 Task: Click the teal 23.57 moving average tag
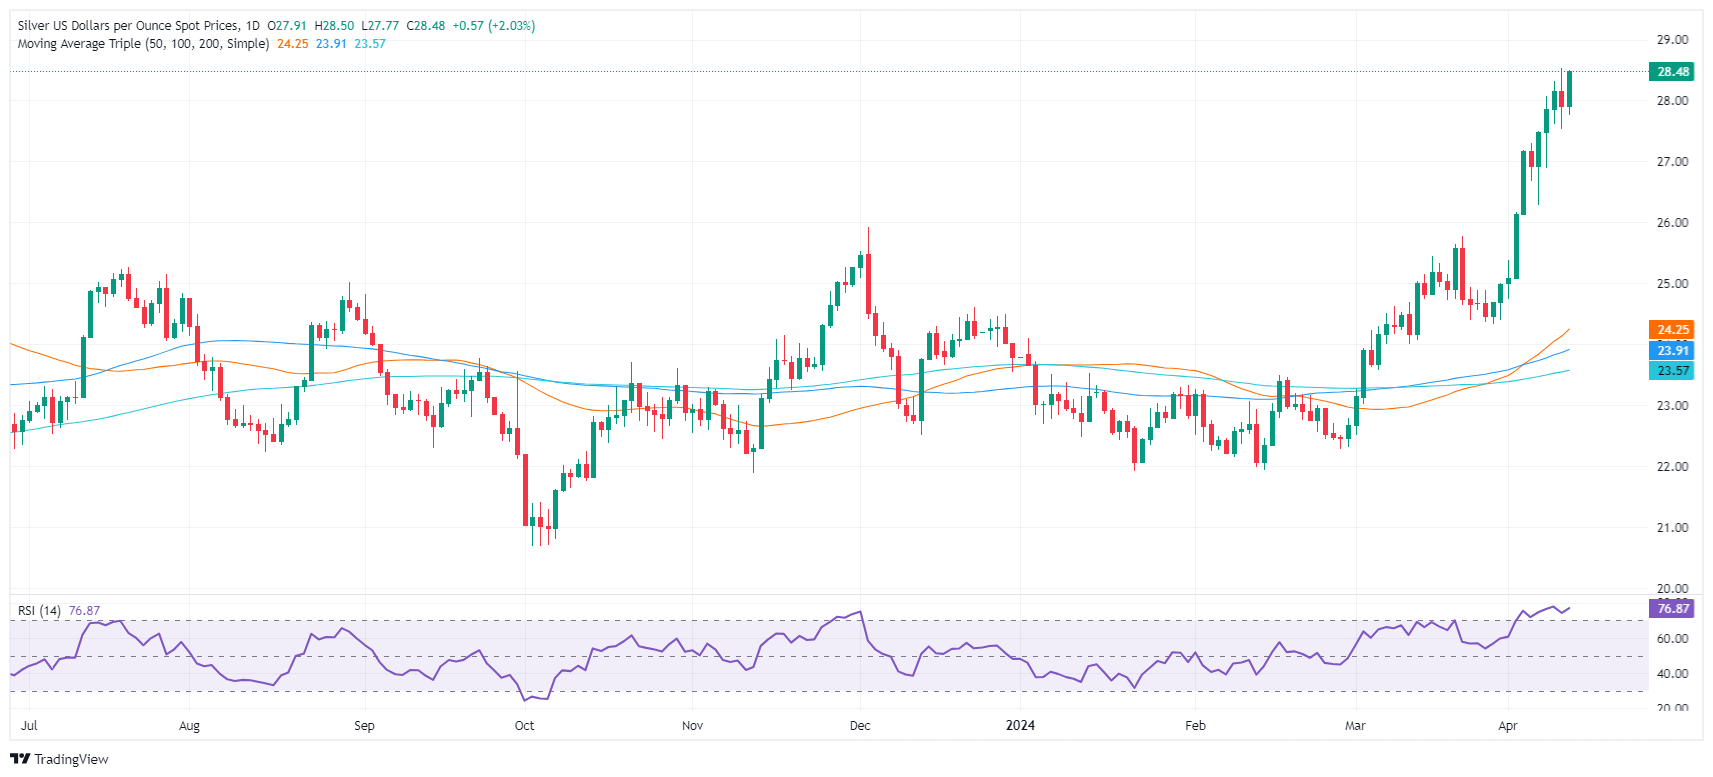click(1671, 371)
